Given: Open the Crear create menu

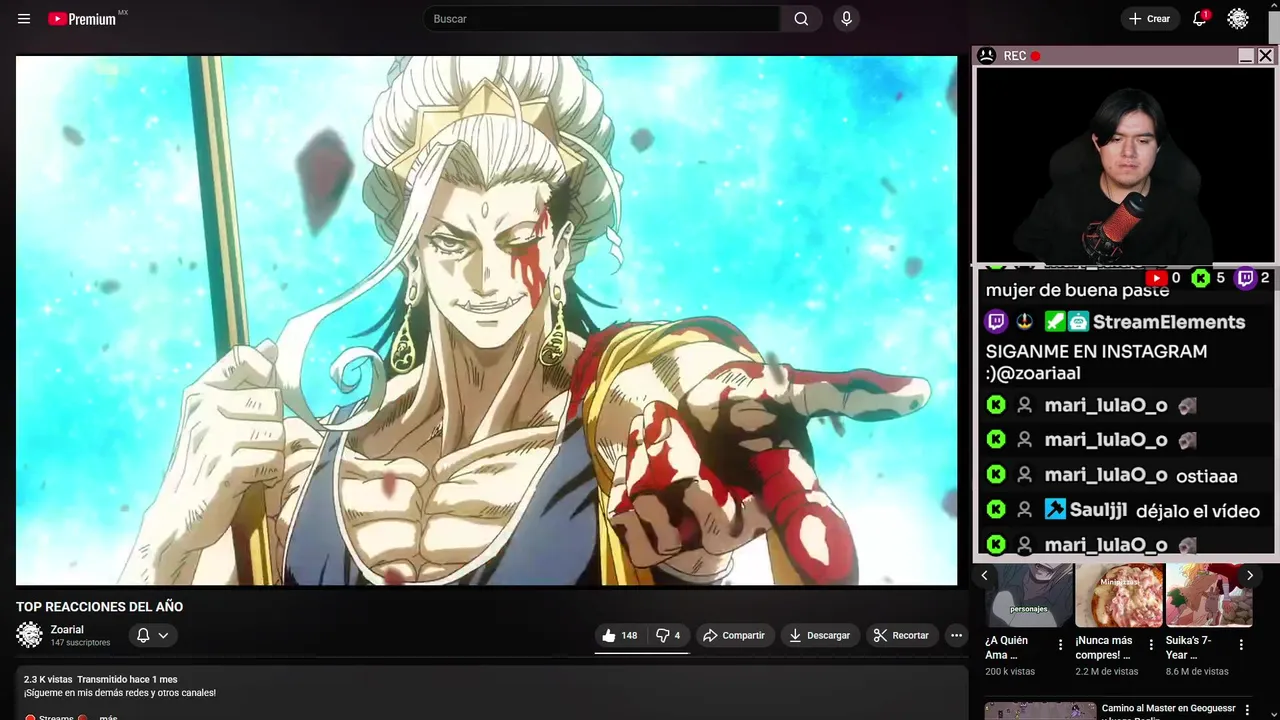Looking at the screenshot, I should point(1149,19).
